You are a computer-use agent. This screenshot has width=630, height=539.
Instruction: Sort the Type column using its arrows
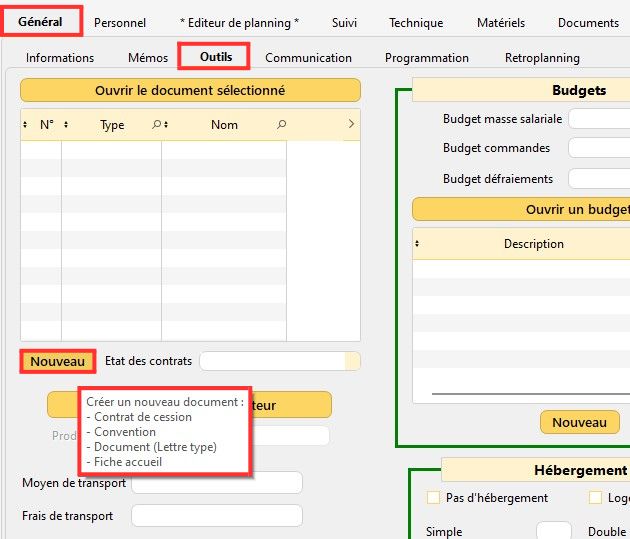point(66,125)
